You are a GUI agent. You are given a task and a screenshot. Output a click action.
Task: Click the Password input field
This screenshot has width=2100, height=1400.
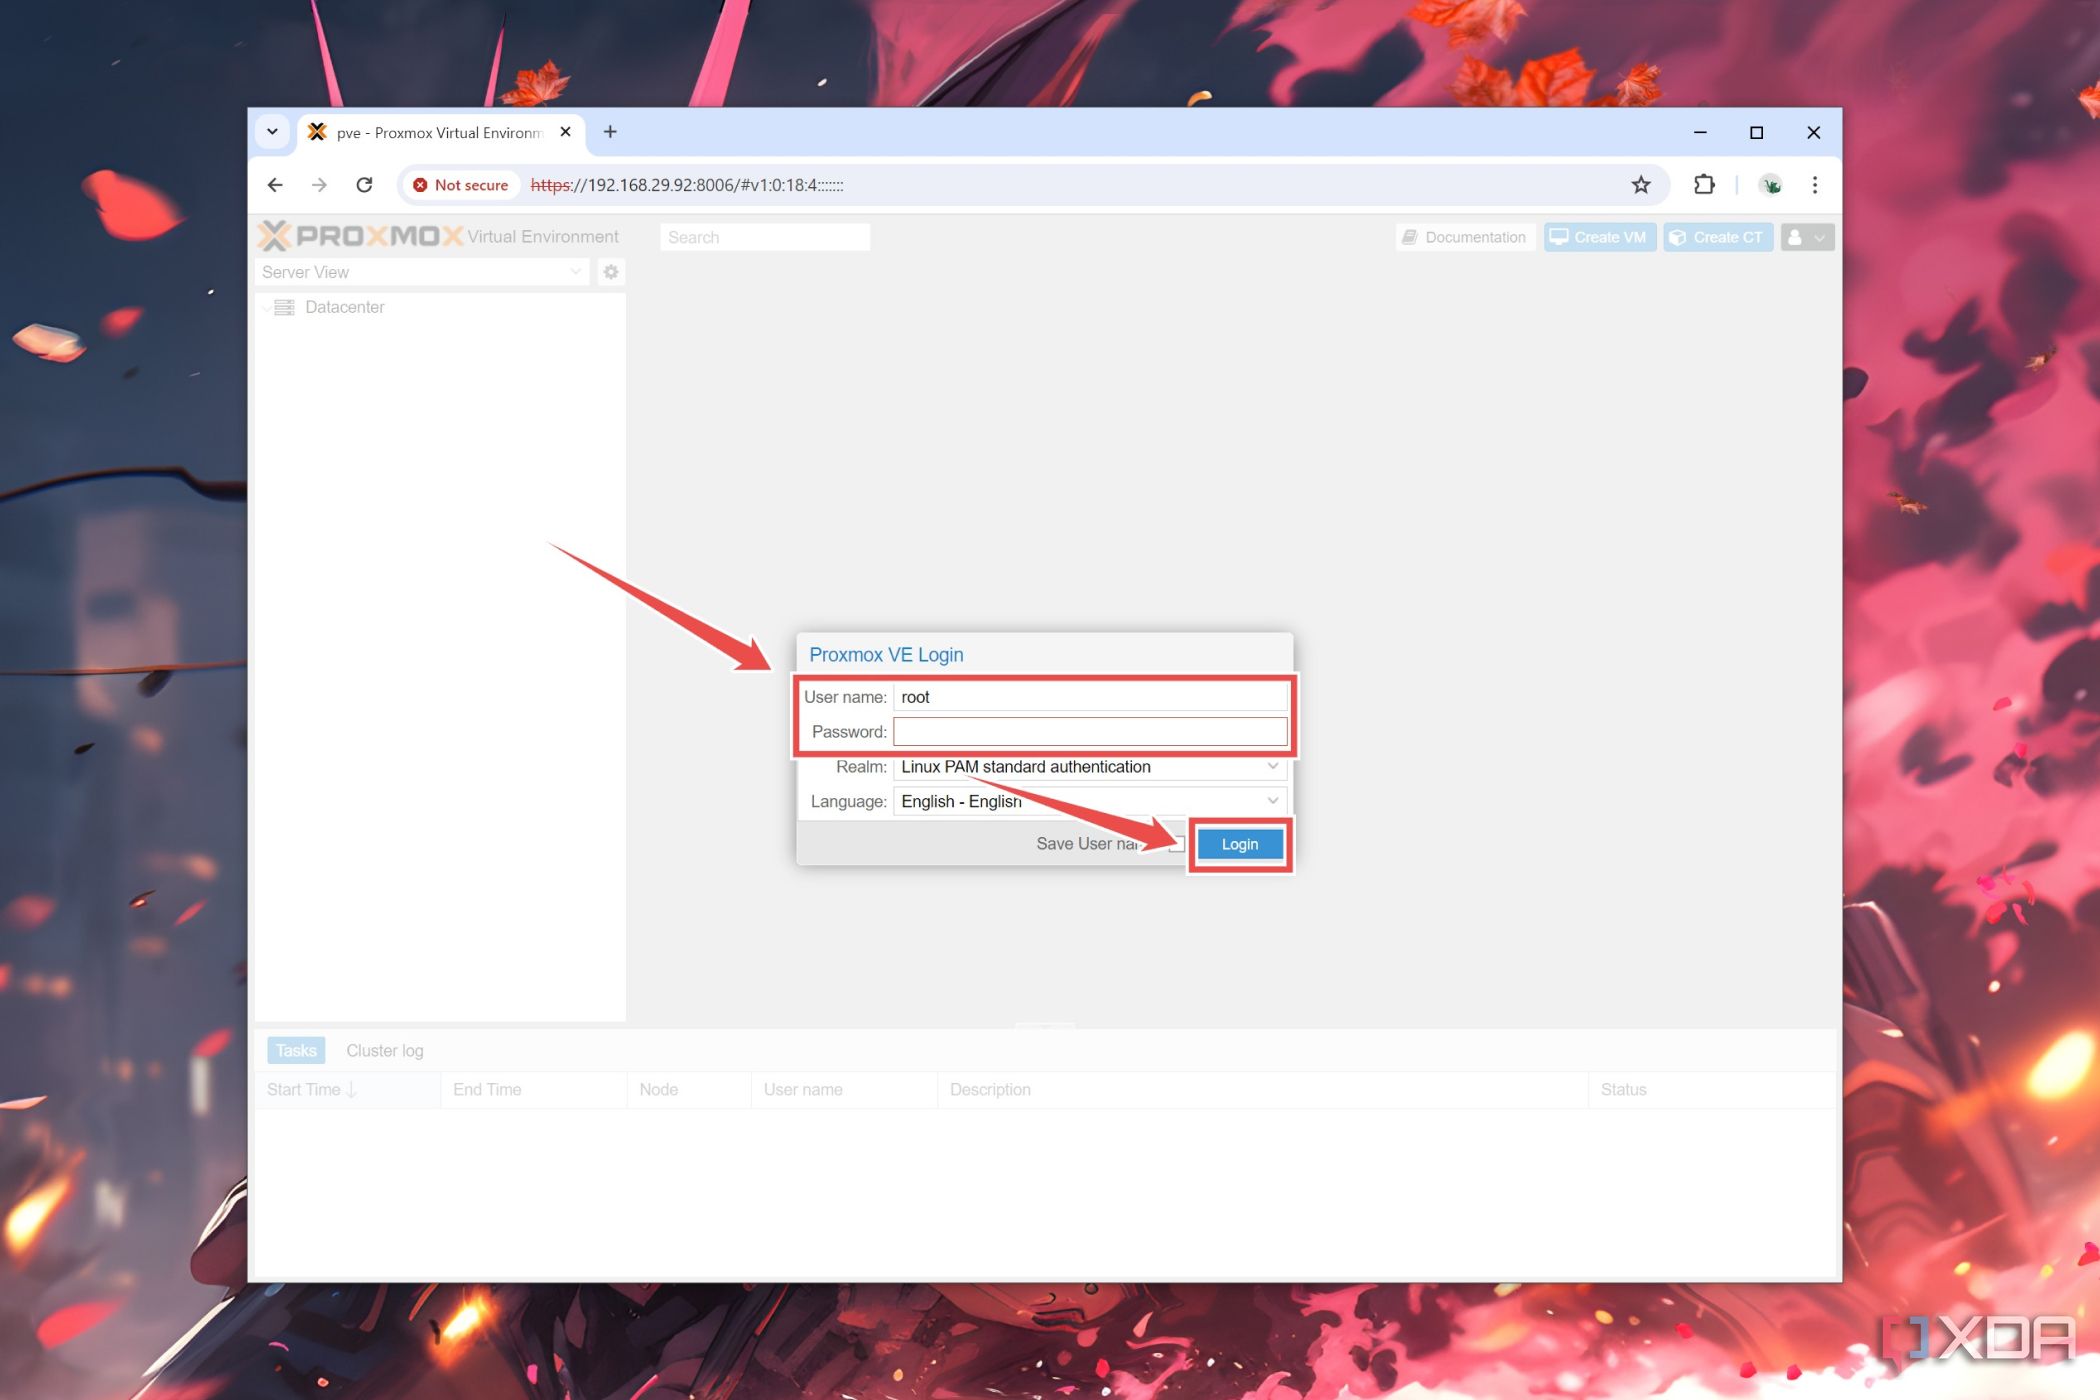pyautogui.click(x=1089, y=731)
